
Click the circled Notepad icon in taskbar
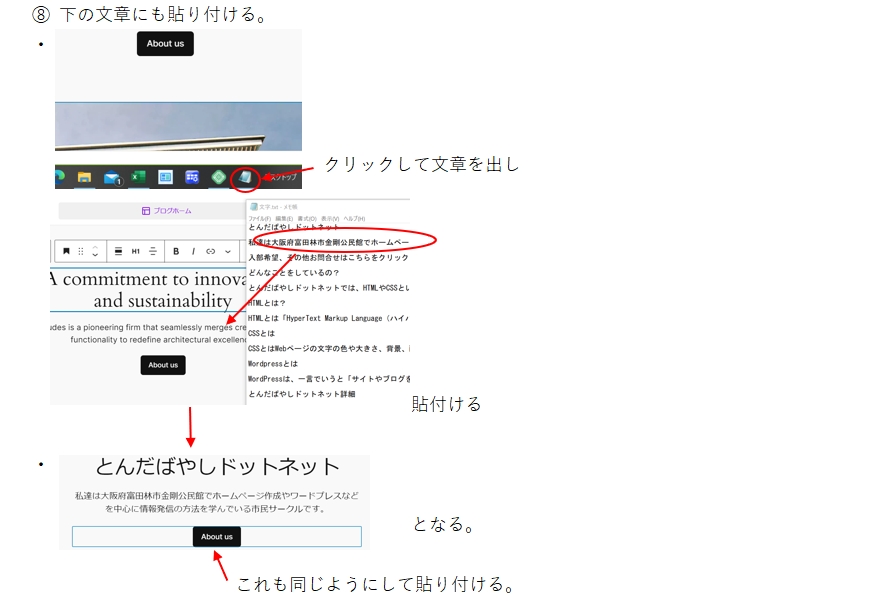click(245, 178)
